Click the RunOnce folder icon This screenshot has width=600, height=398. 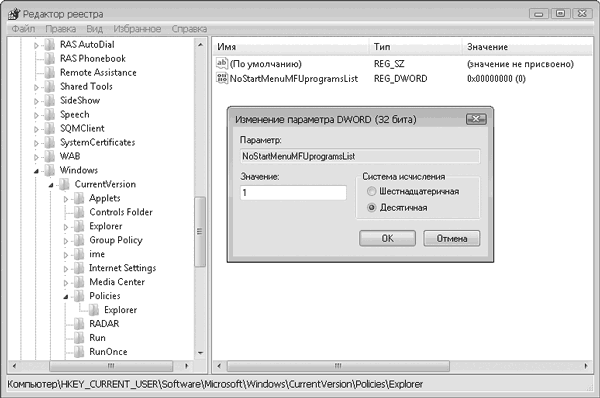[x=79, y=351]
